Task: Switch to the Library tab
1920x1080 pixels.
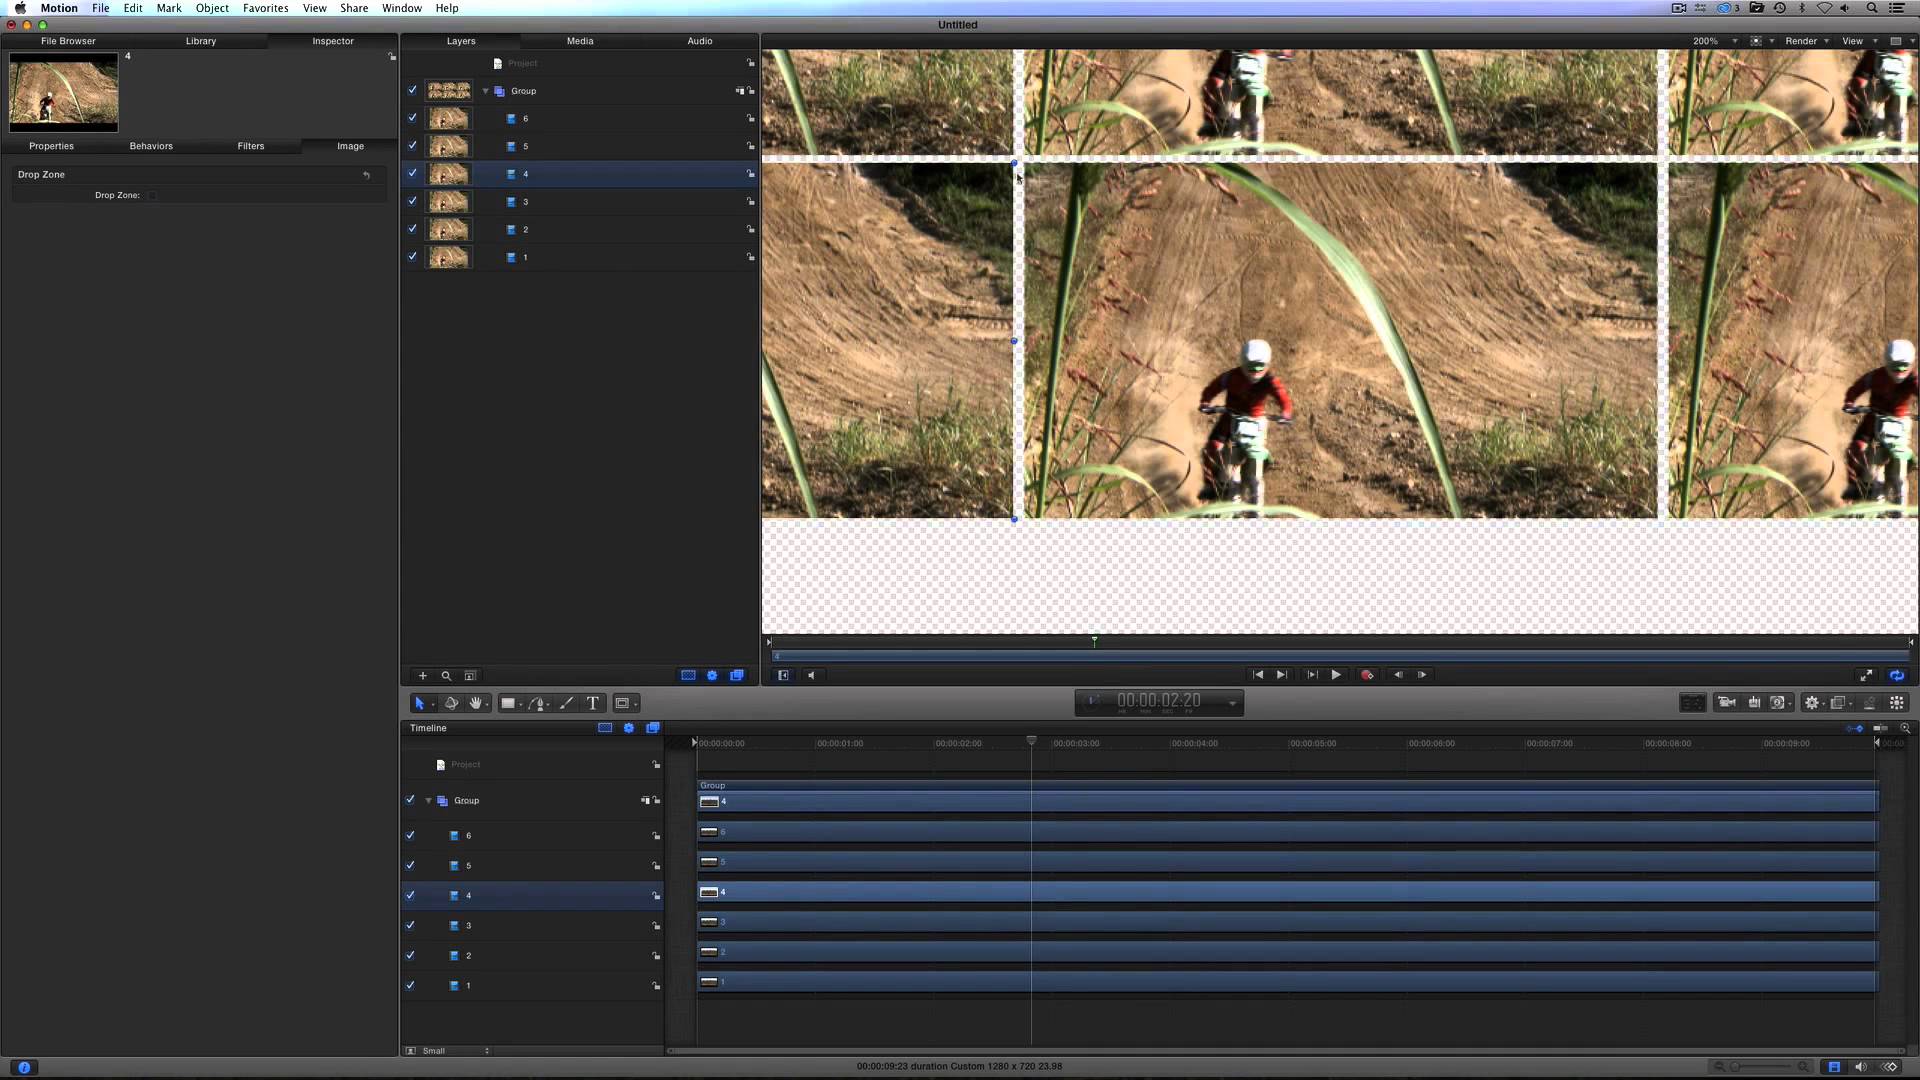Action: click(x=200, y=41)
